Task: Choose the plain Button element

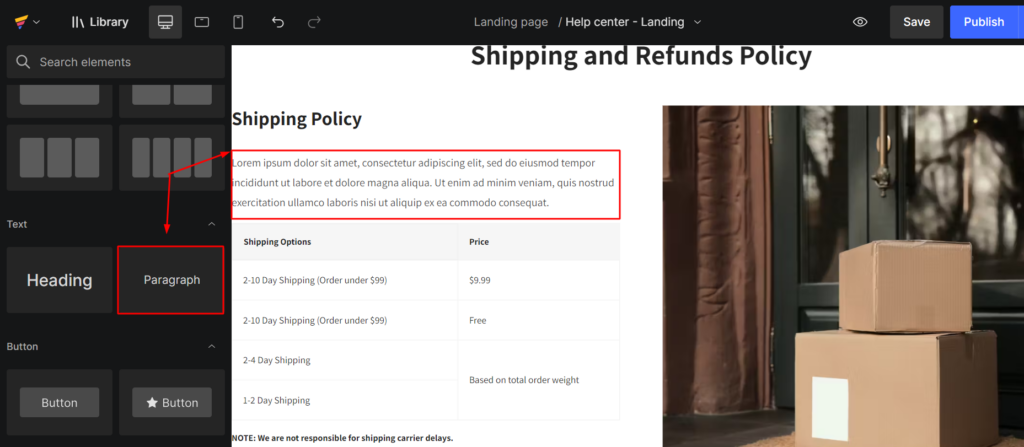Action: pos(59,403)
